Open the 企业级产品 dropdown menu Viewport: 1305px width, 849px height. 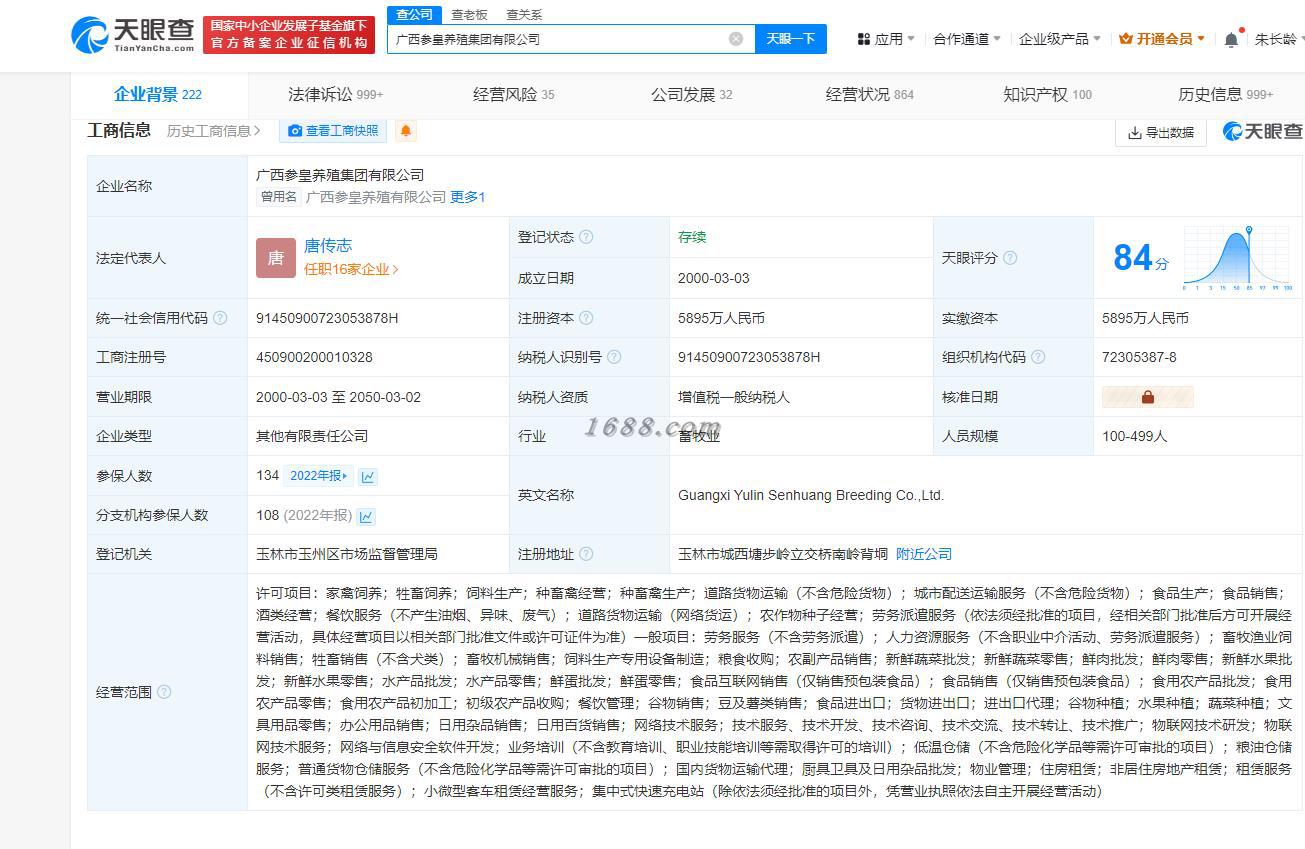point(1059,39)
